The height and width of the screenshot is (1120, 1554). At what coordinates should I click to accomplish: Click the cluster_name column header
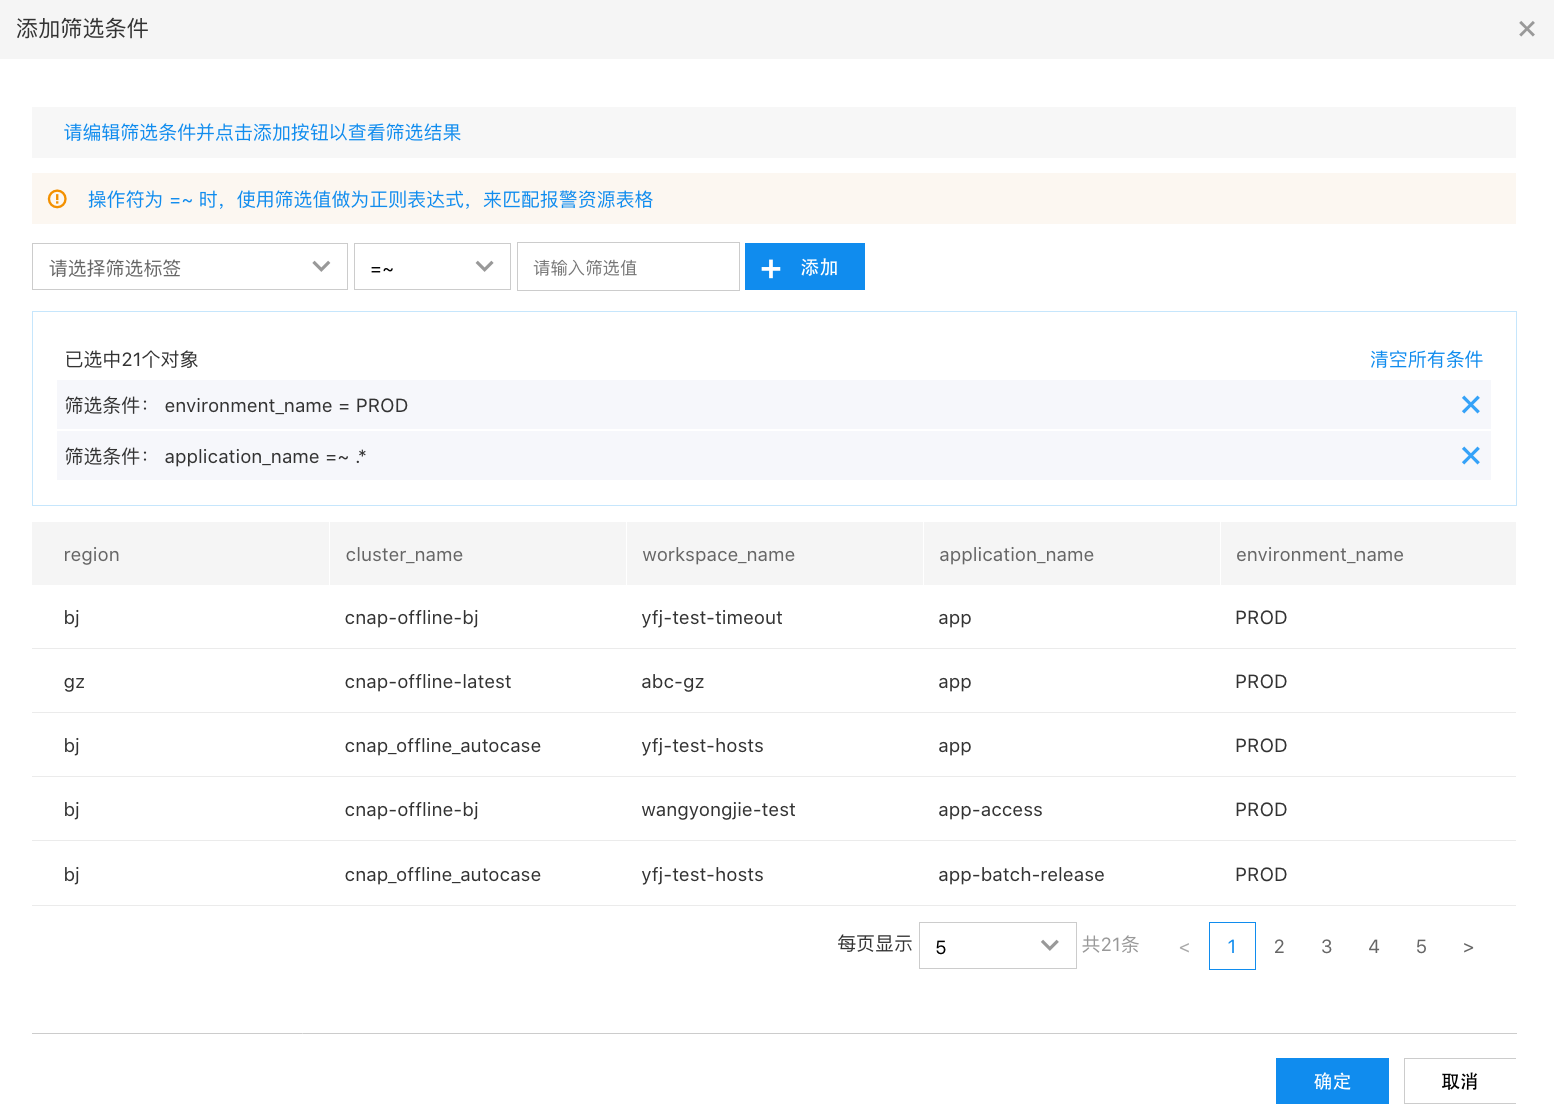coord(477,554)
